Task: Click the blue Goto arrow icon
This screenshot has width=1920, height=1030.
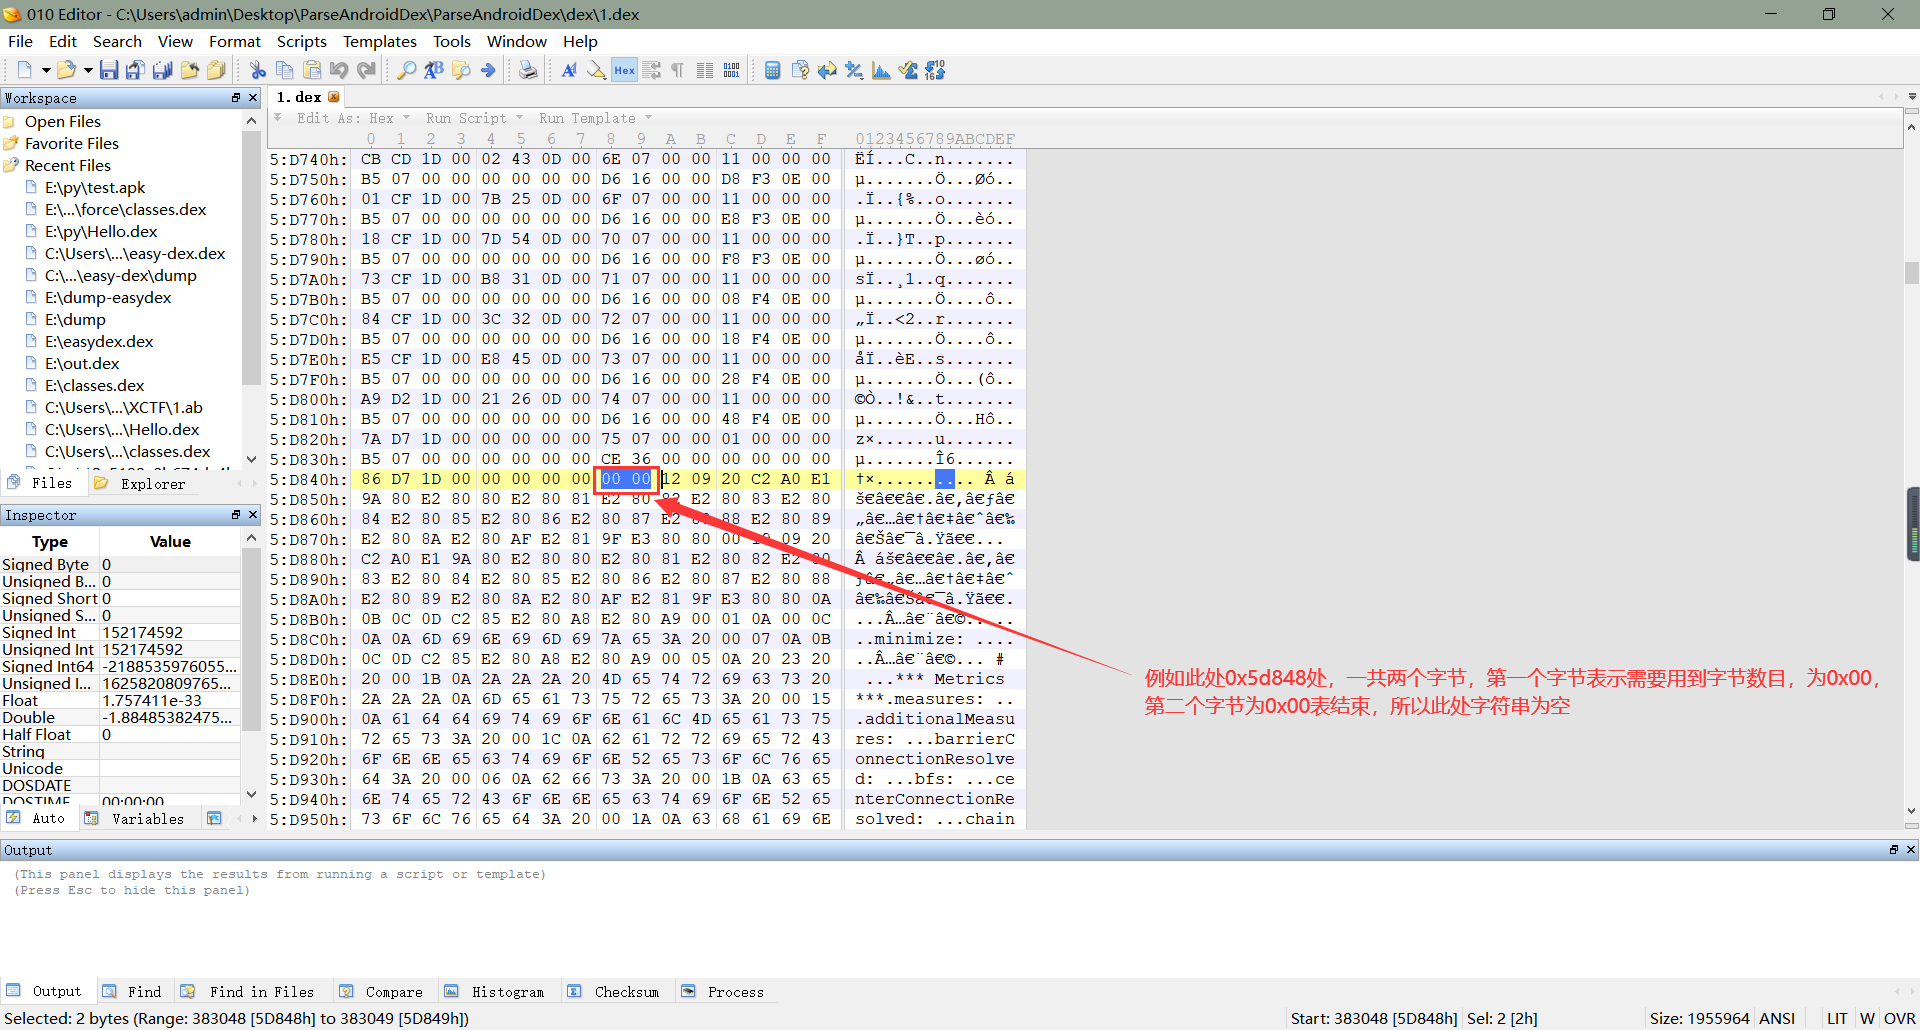Action: [488, 70]
